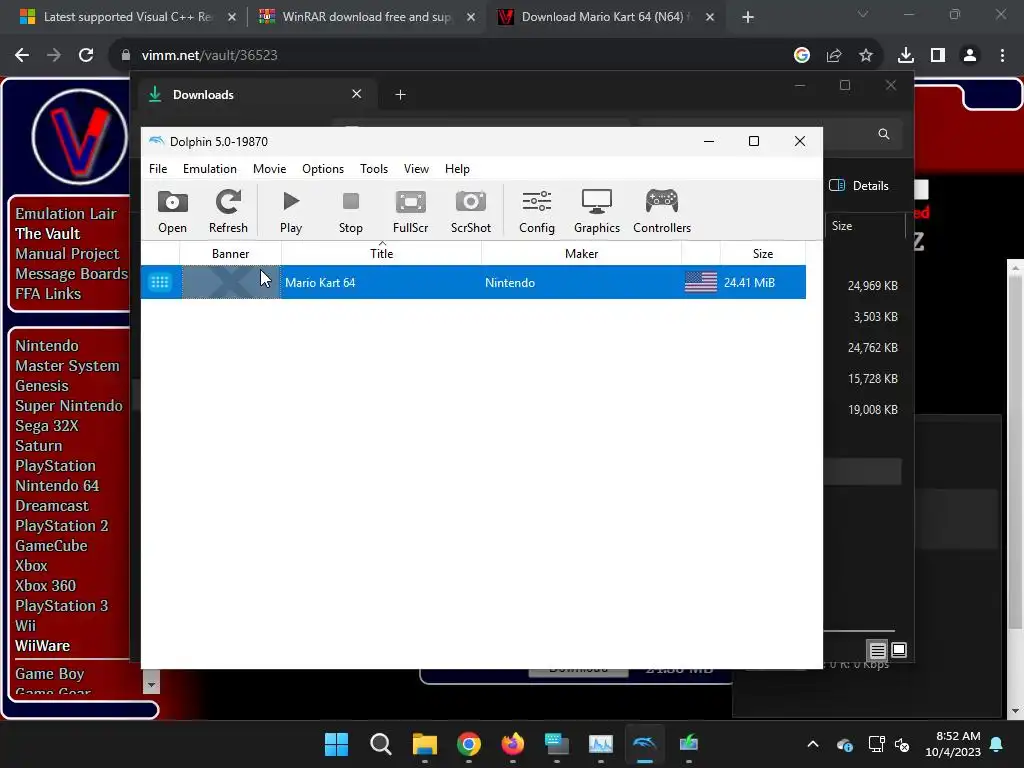Open the File menu
1024x768 pixels.
click(158, 168)
